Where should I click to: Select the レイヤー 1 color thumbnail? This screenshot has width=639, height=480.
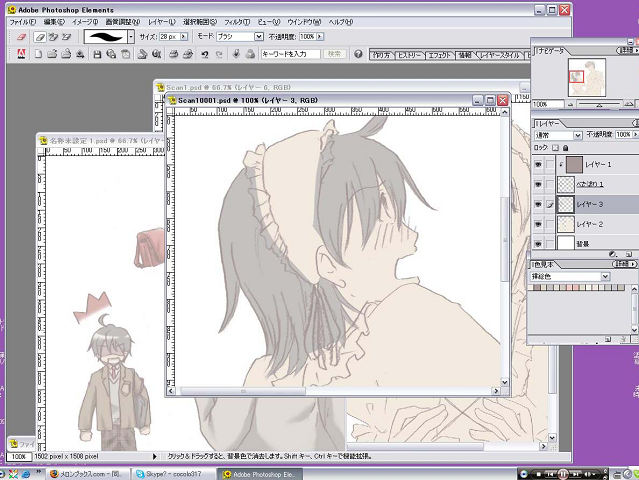574,165
